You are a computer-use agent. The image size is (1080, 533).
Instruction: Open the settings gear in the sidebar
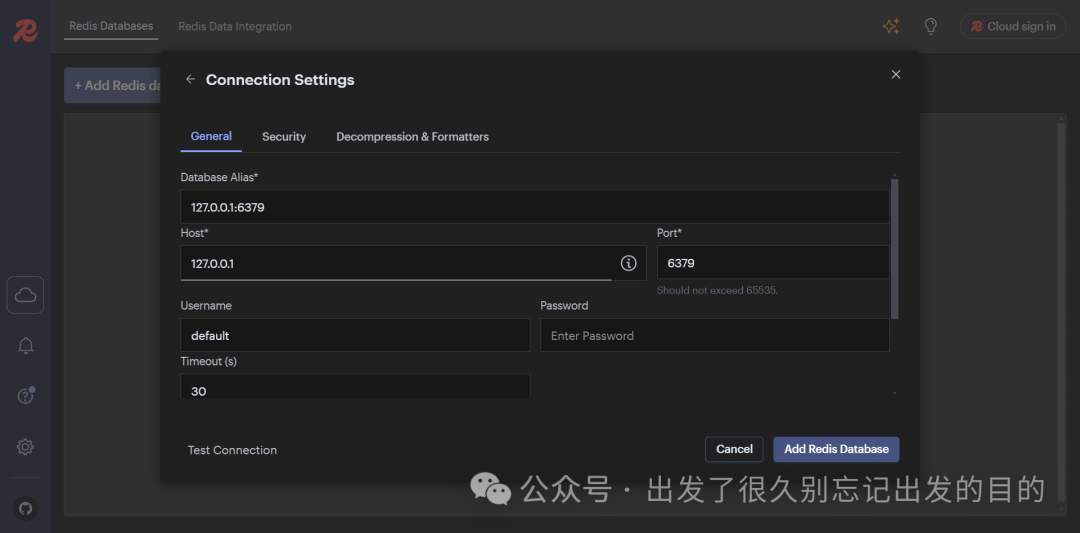pyautogui.click(x=26, y=447)
